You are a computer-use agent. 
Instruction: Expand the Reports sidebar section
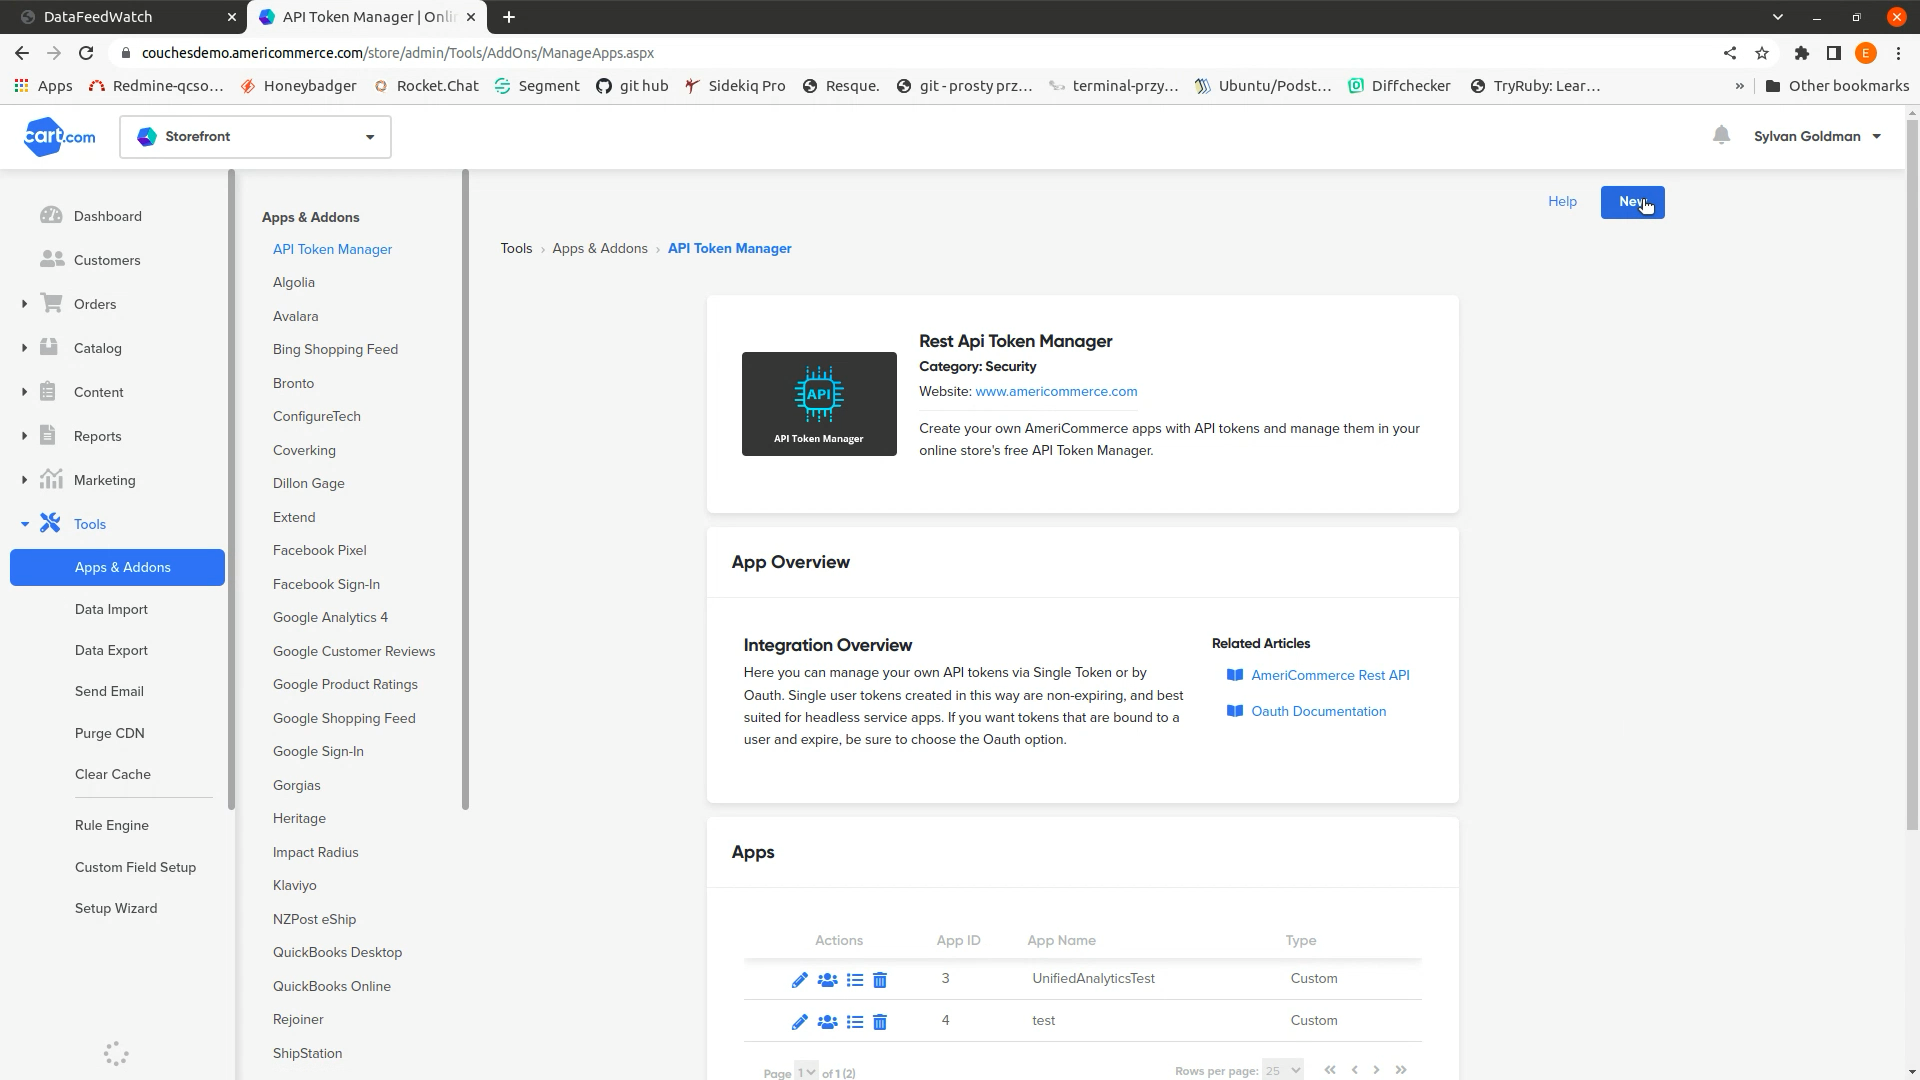(24, 436)
